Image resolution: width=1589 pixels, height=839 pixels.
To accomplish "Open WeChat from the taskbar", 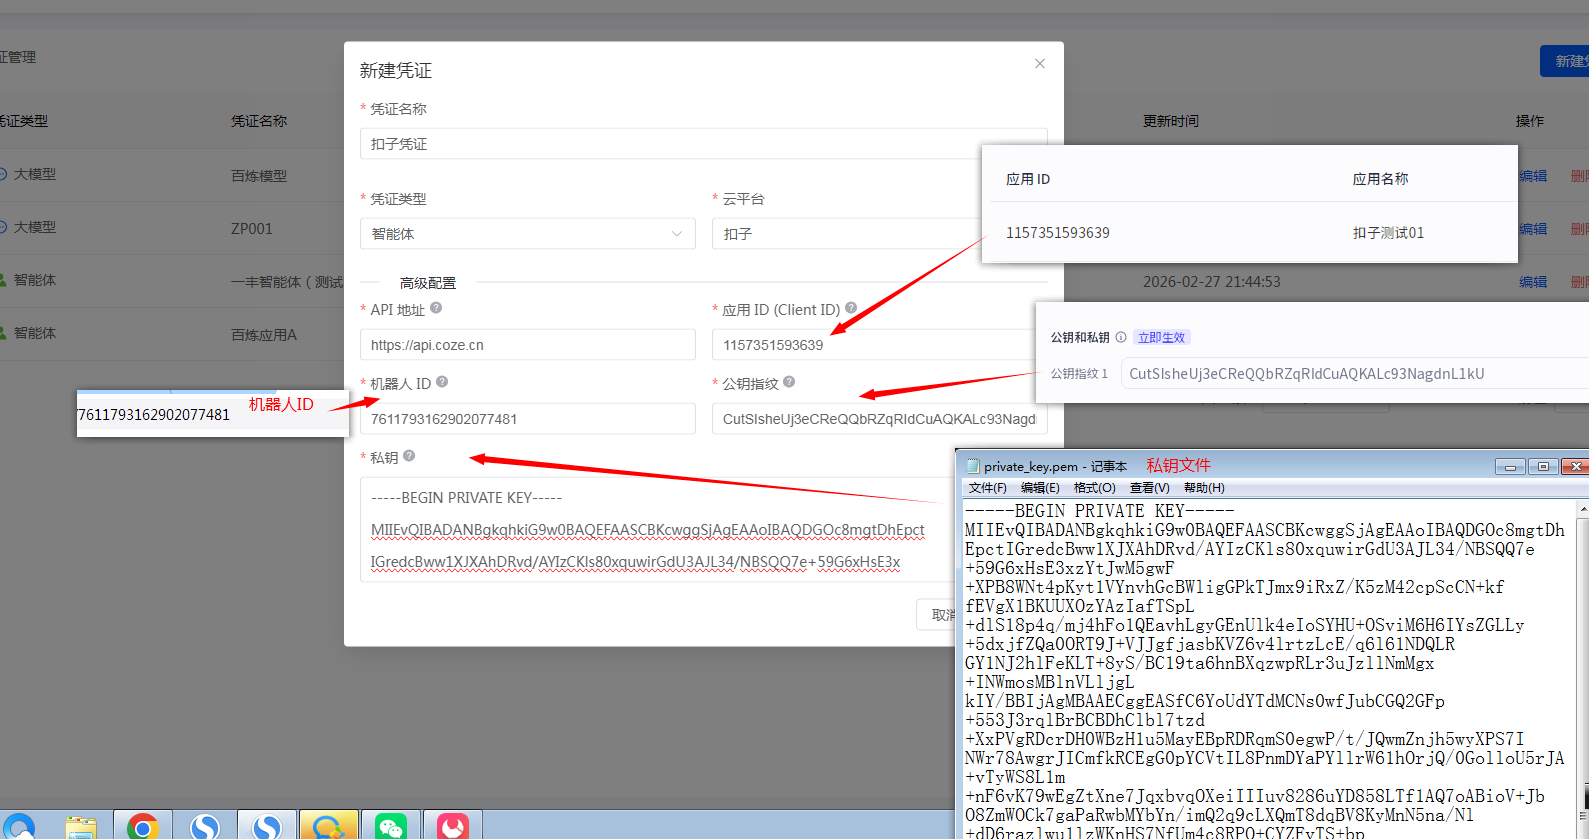I will click(390, 826).
